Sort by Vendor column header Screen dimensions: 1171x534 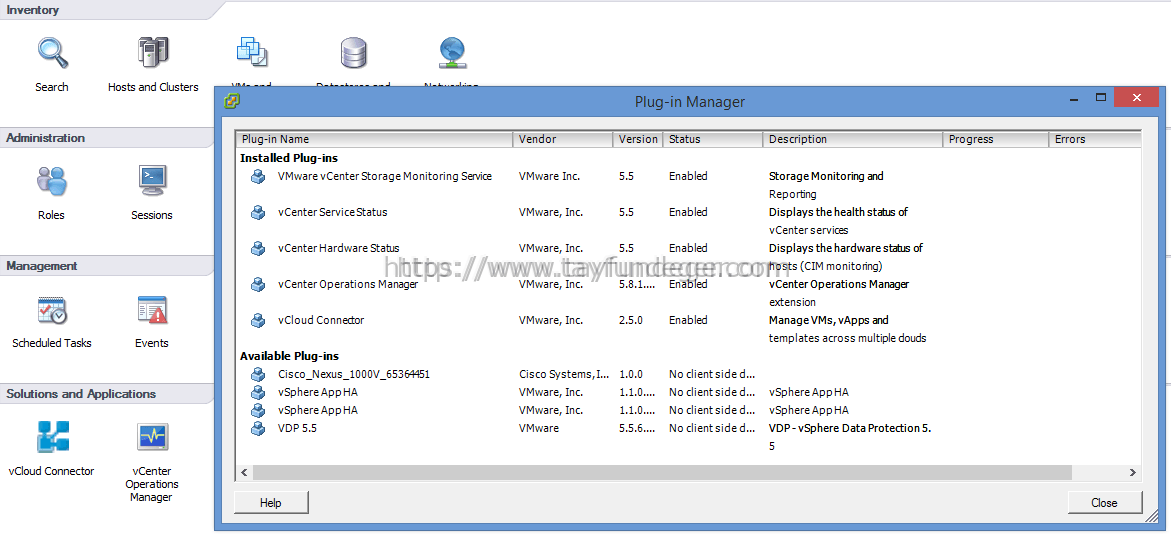point(562,140)
